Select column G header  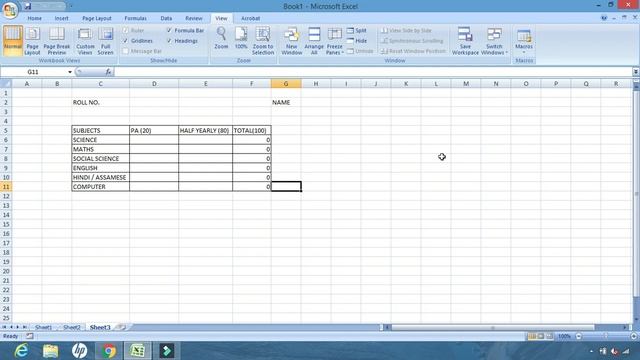coord(286,84)
